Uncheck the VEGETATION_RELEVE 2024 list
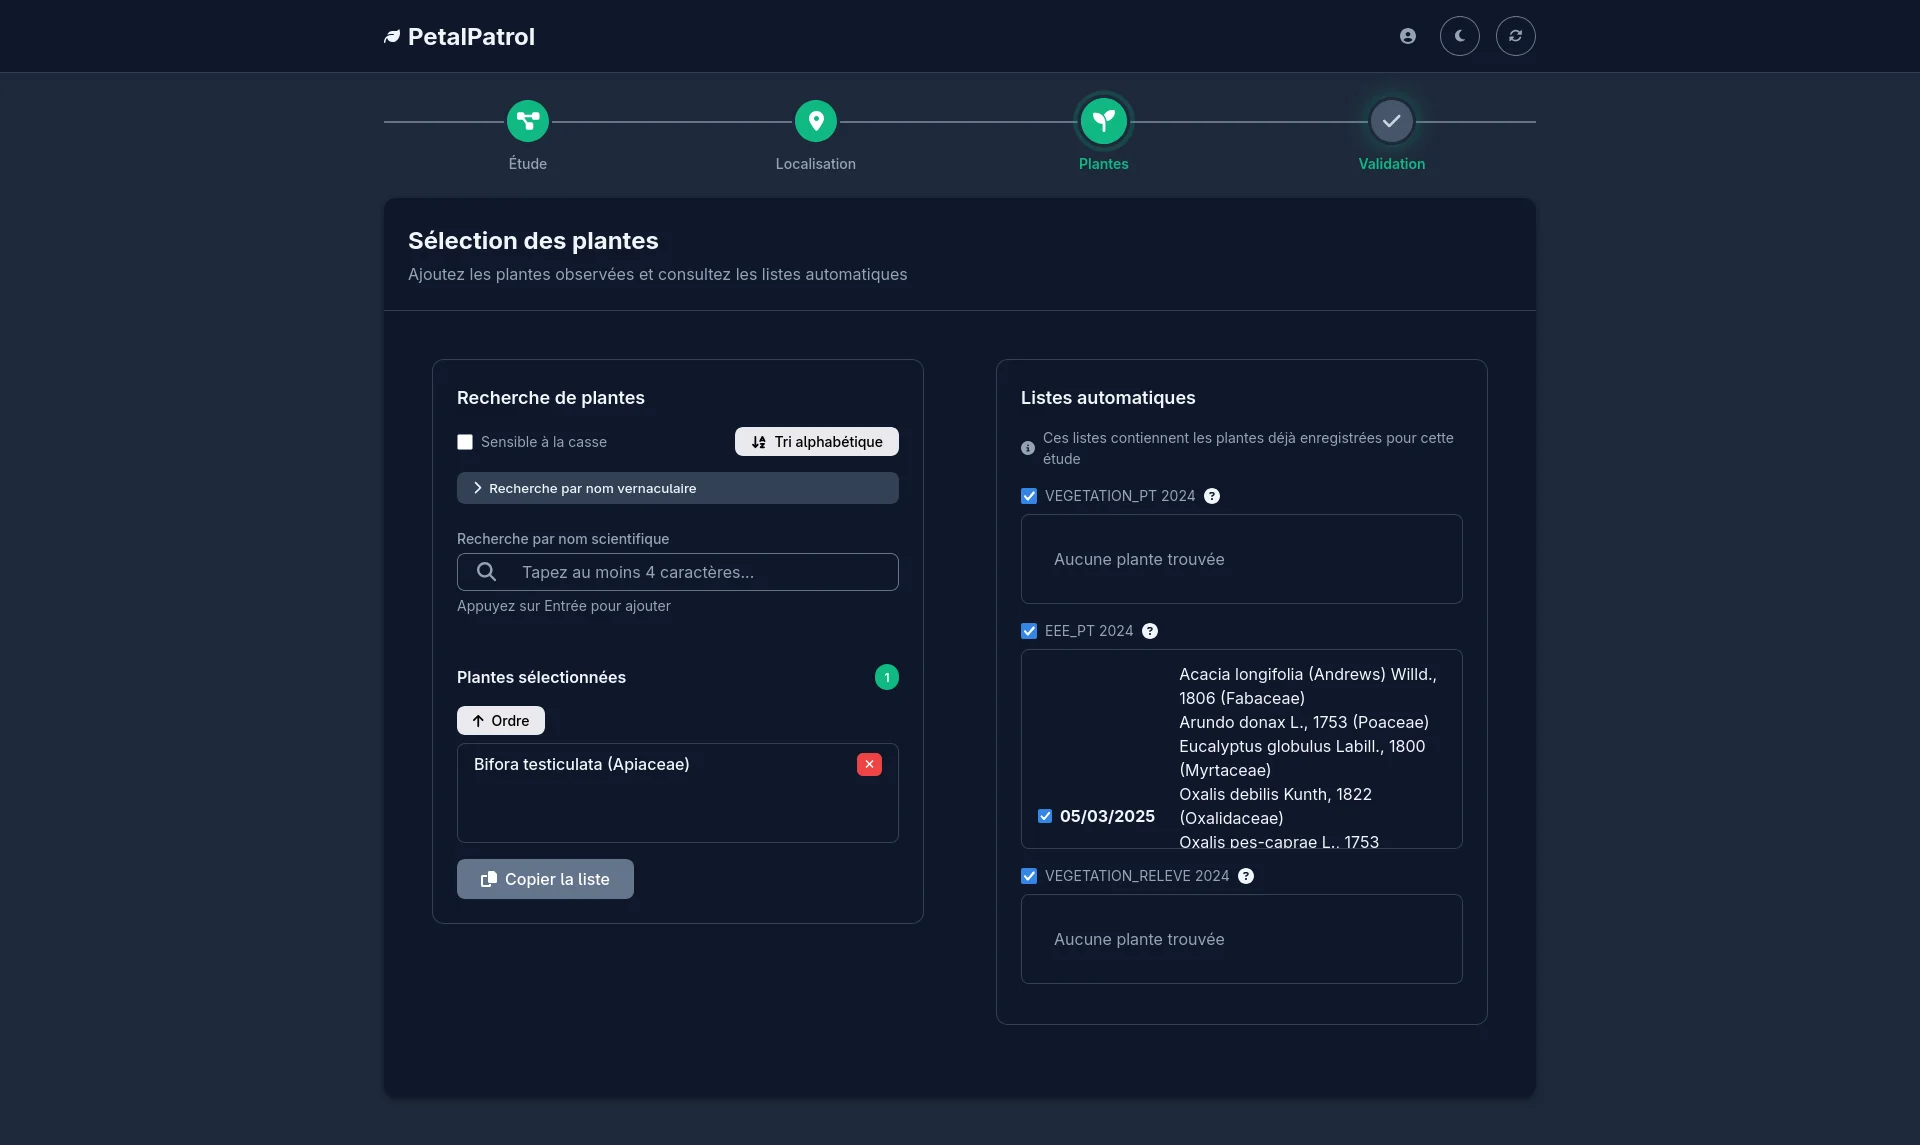The image size is (1920, 1145). 1029,876
